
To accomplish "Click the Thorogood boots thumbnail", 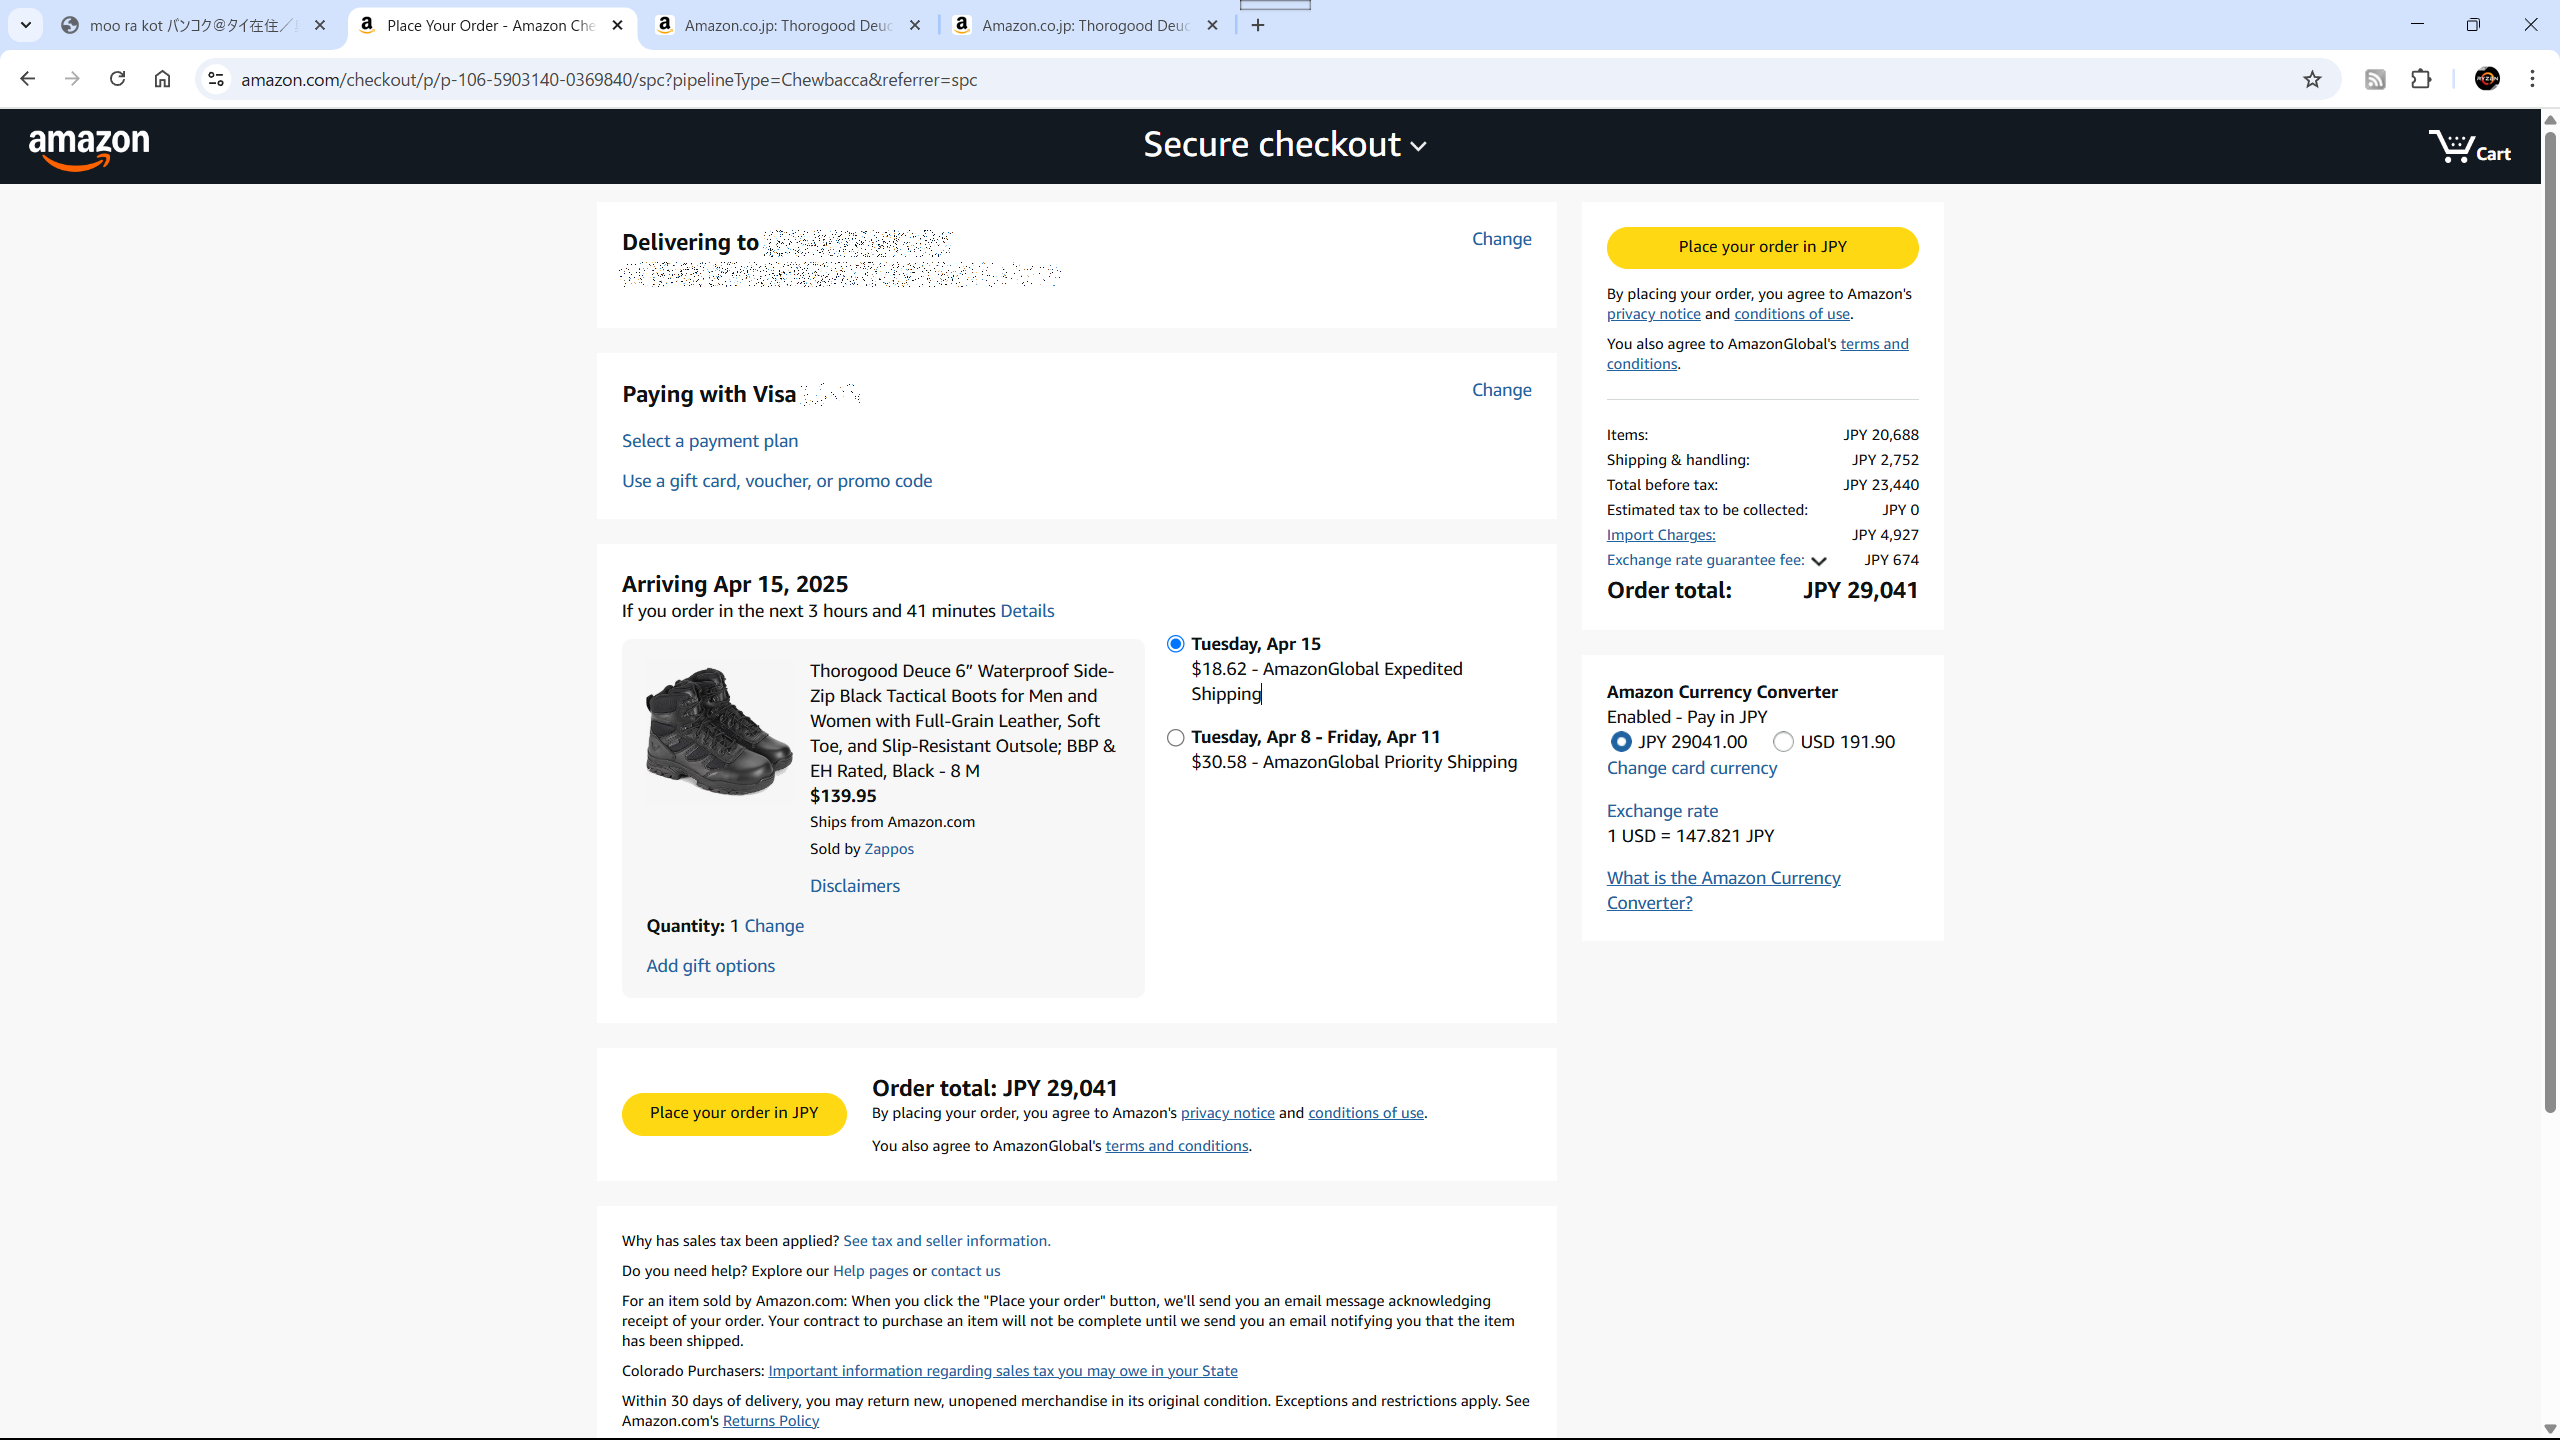I will 719,731.
